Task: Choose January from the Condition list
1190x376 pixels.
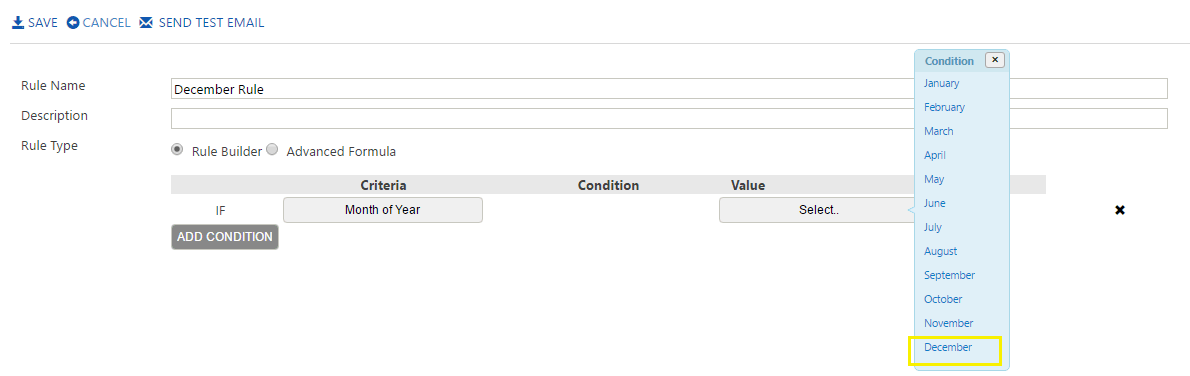Action: (941, 83)
